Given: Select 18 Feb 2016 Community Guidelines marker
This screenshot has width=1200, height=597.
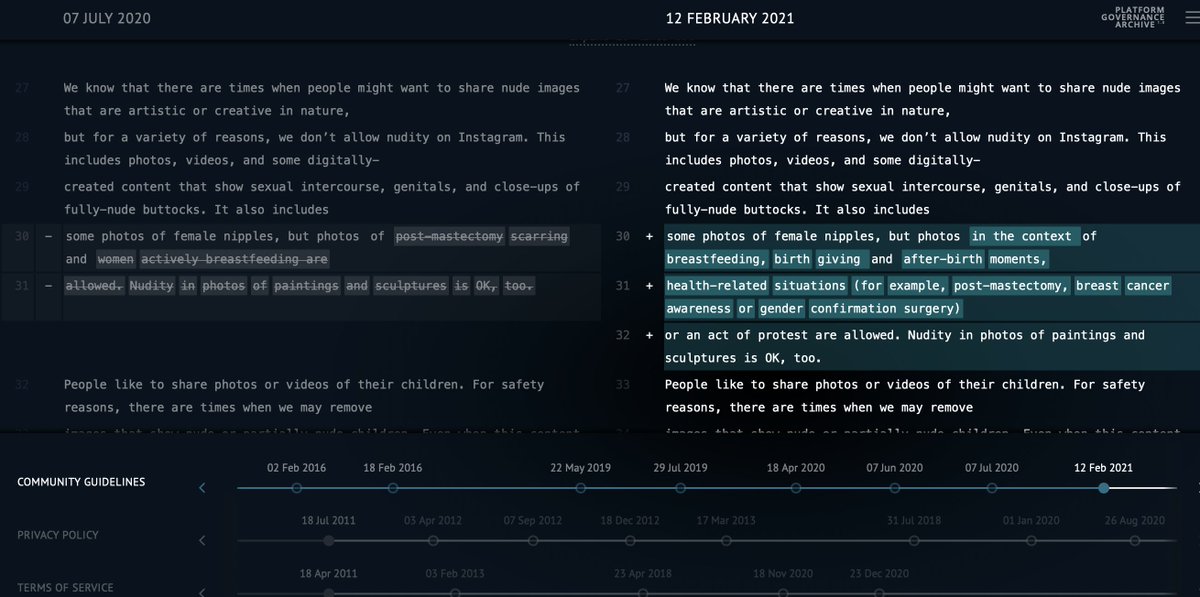Looking at the screenshot, I should coord(393,488).
